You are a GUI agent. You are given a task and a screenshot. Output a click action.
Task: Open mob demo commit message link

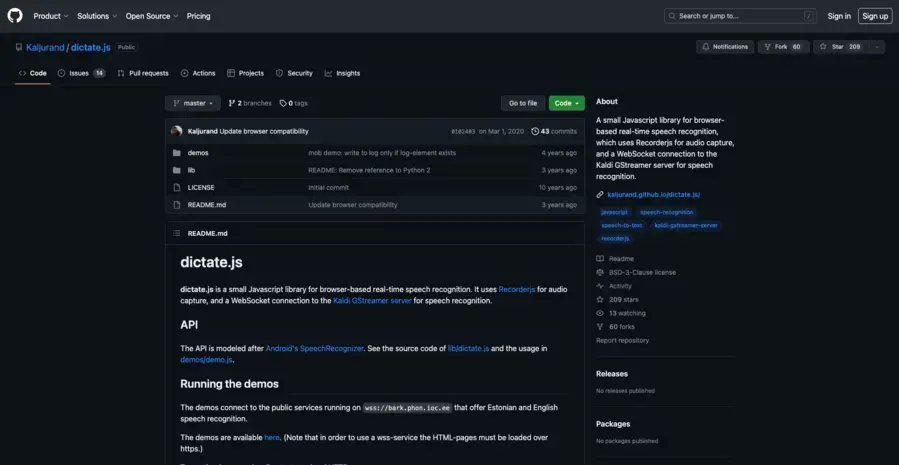(382, 153)
